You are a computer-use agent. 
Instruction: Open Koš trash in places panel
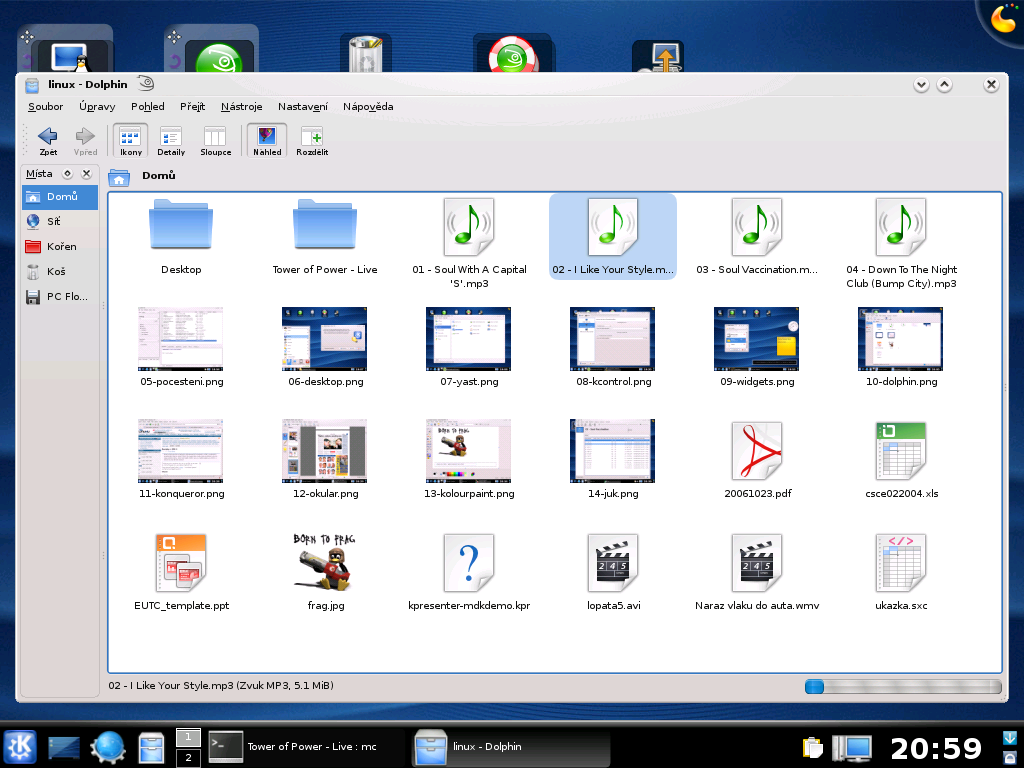[55, 272]
